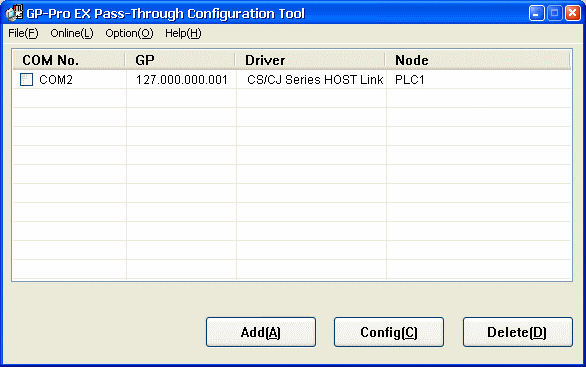Close the Pass-Through Configuration Tool window
This screenshot has width=586, height=367.
coord(573,13)
